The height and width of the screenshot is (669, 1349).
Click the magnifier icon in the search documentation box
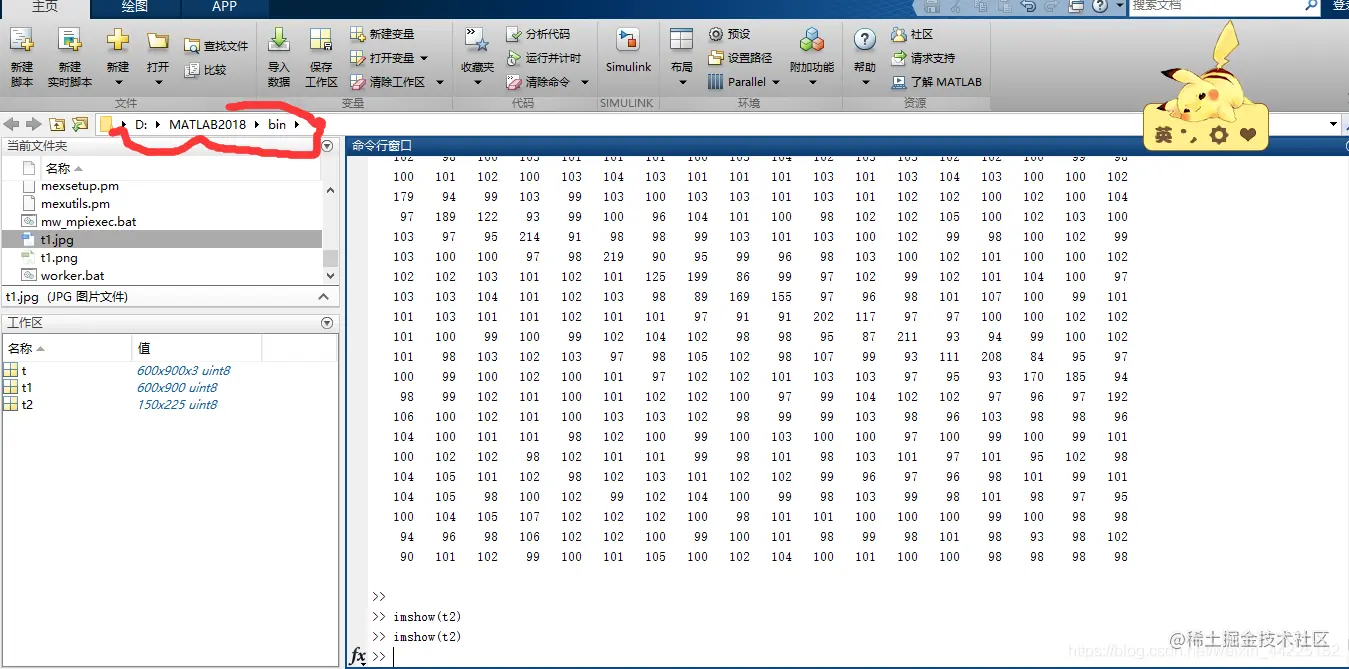click(1311, 6)
